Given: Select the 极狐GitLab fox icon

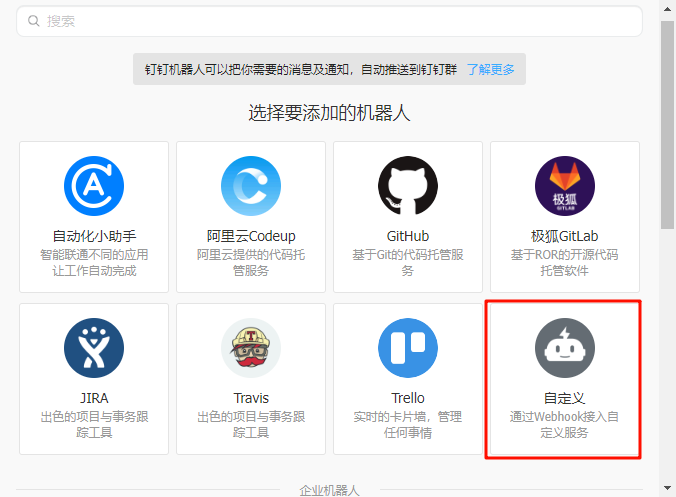Looking at the screenshot, I should (x=565, y=186).
